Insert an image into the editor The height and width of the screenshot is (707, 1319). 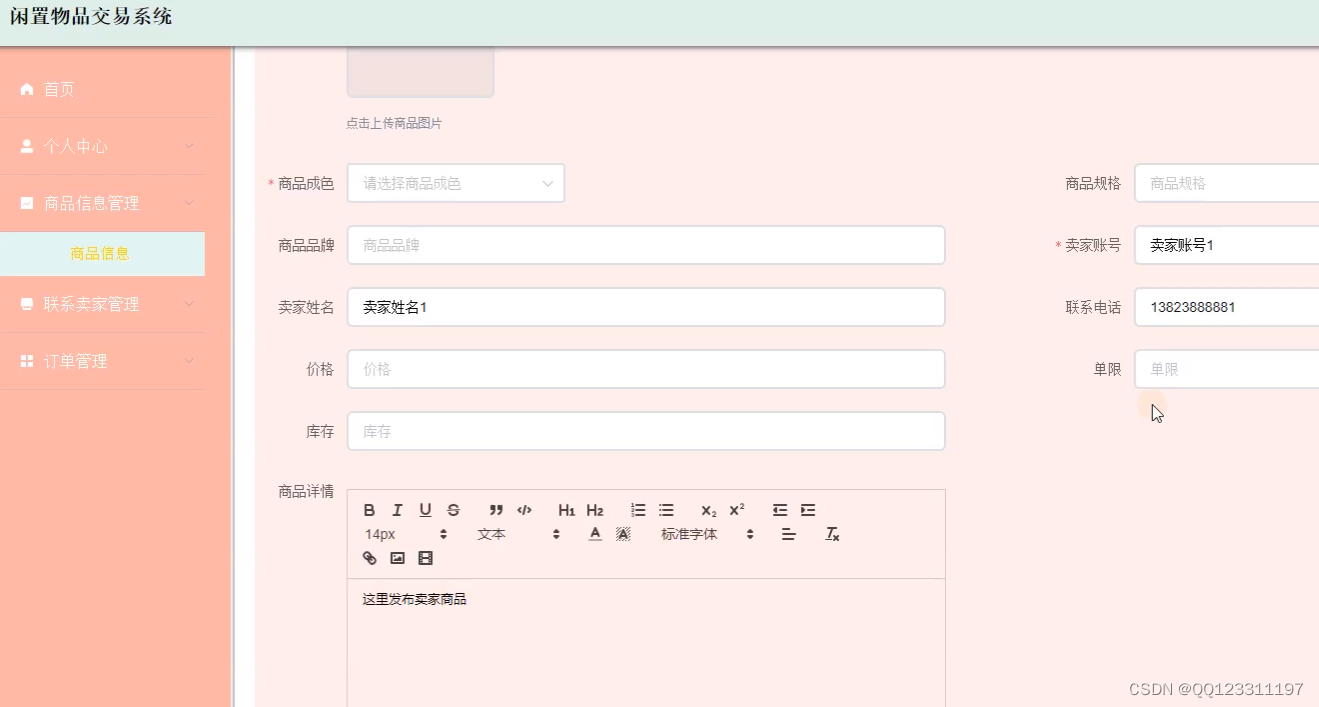point(397,558)
